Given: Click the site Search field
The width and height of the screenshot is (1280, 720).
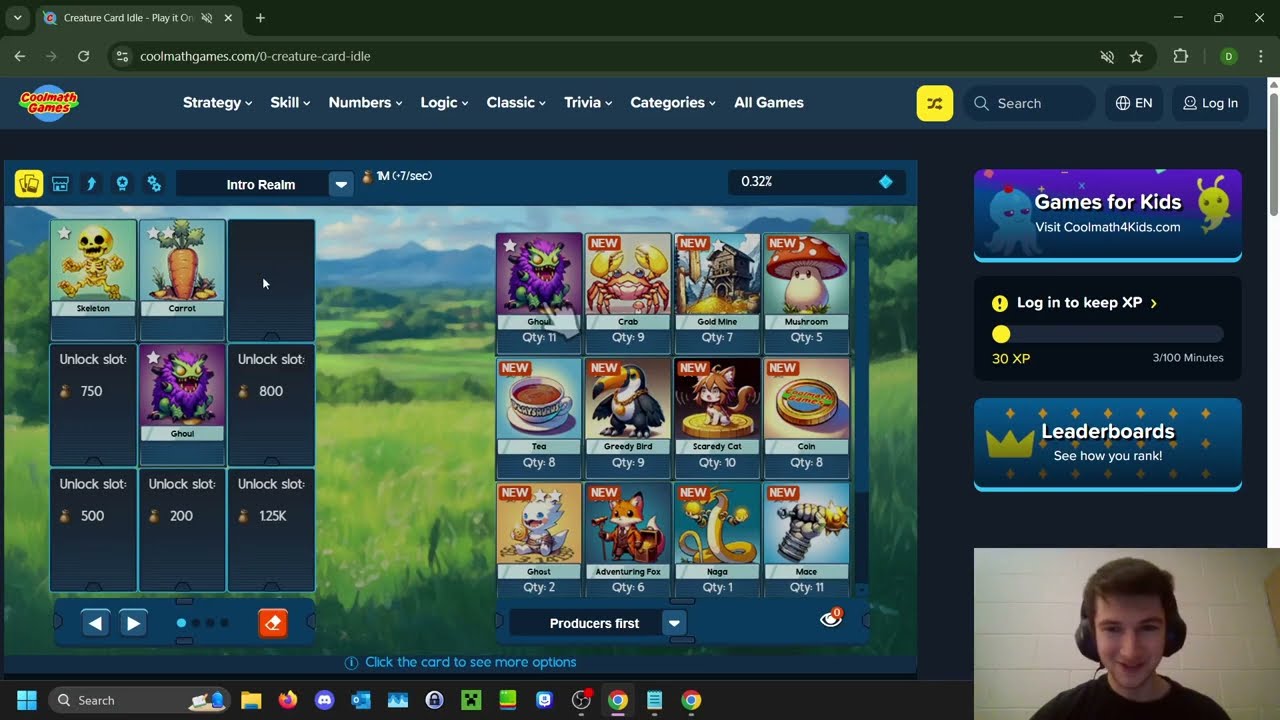Looking at the screenshot, I should tap(1029, 103).
